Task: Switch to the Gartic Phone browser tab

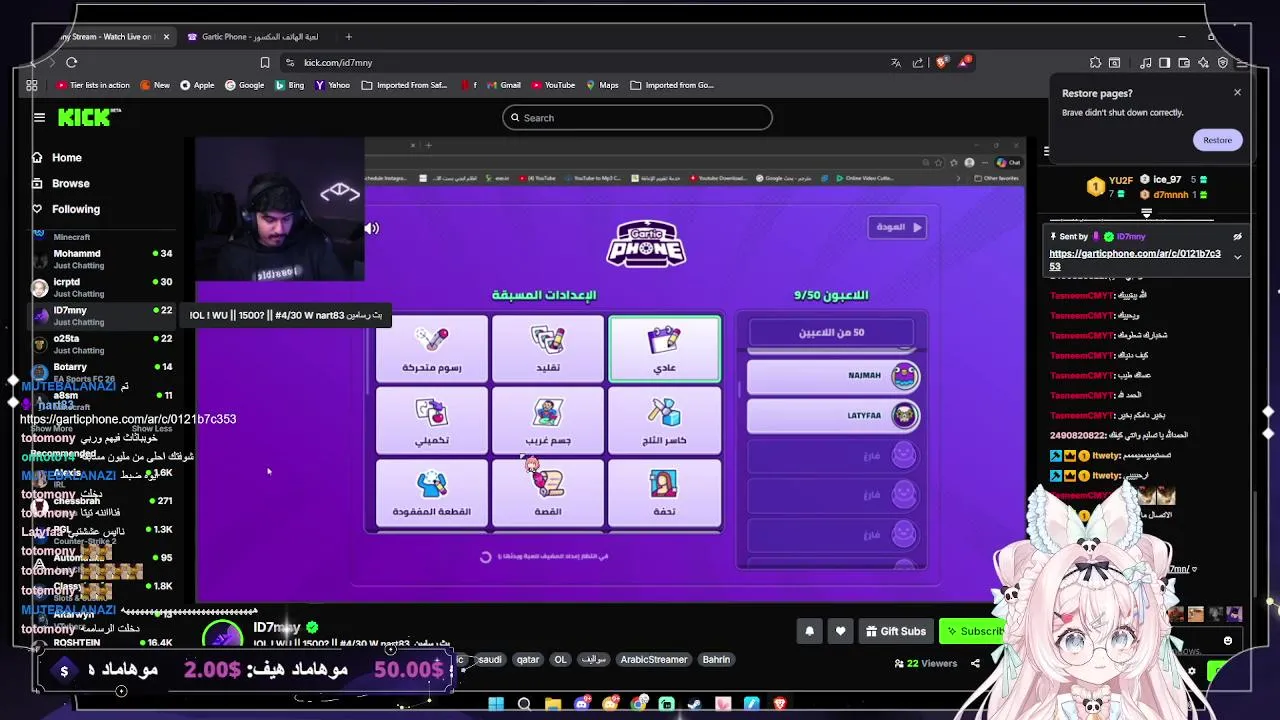Action: tap(260, 37)
